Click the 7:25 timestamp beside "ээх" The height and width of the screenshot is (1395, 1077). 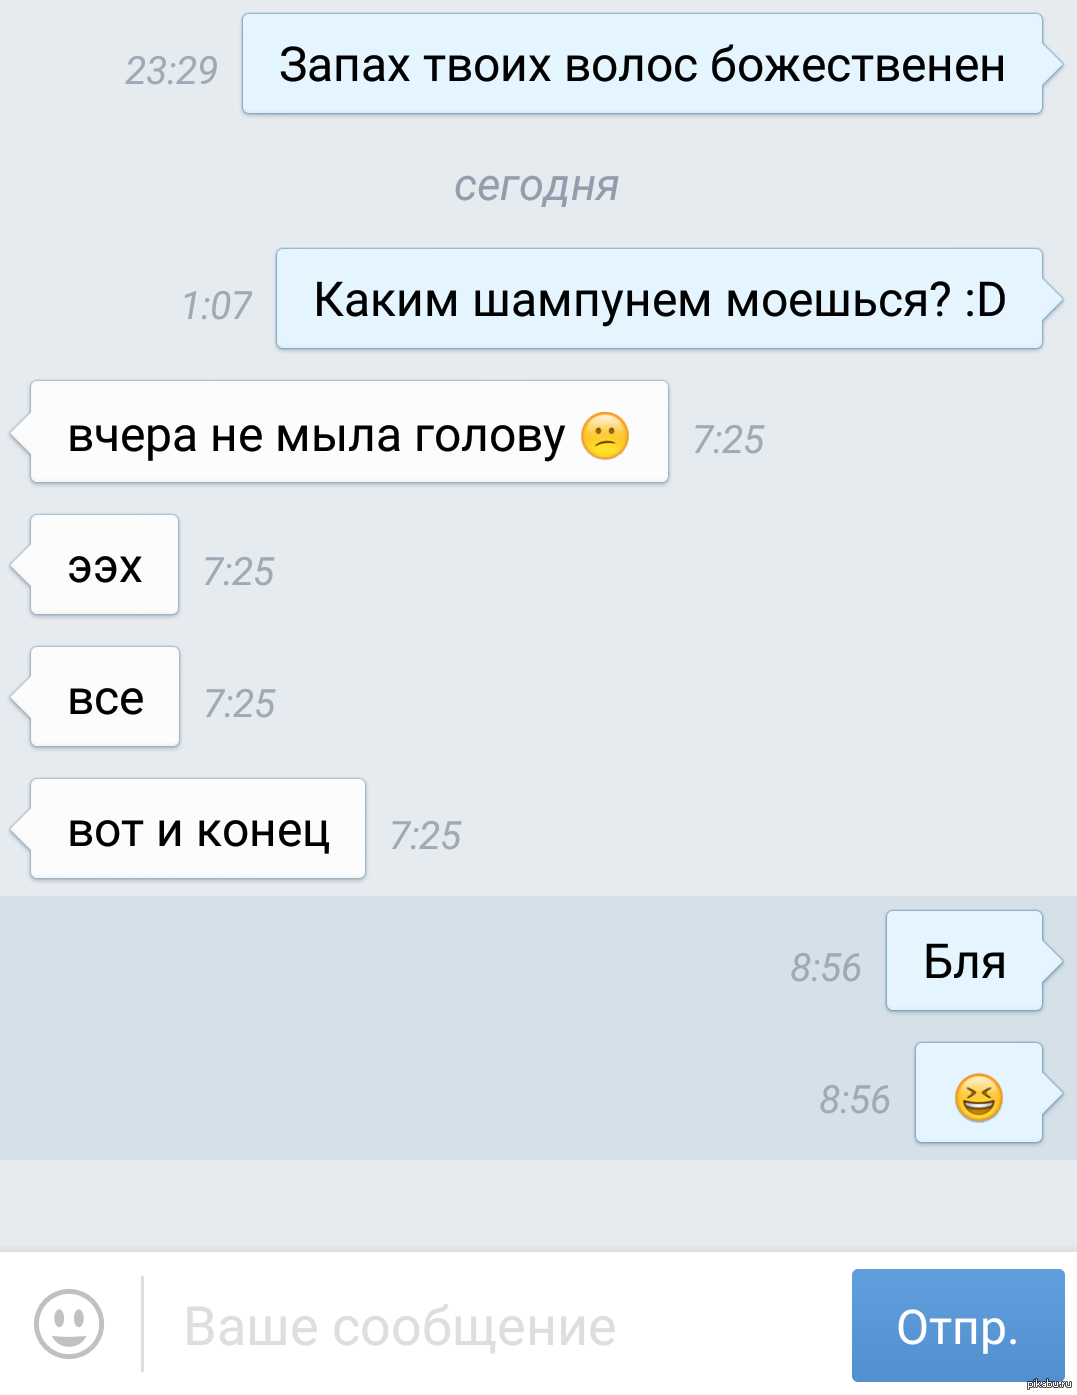click(239, 571)
